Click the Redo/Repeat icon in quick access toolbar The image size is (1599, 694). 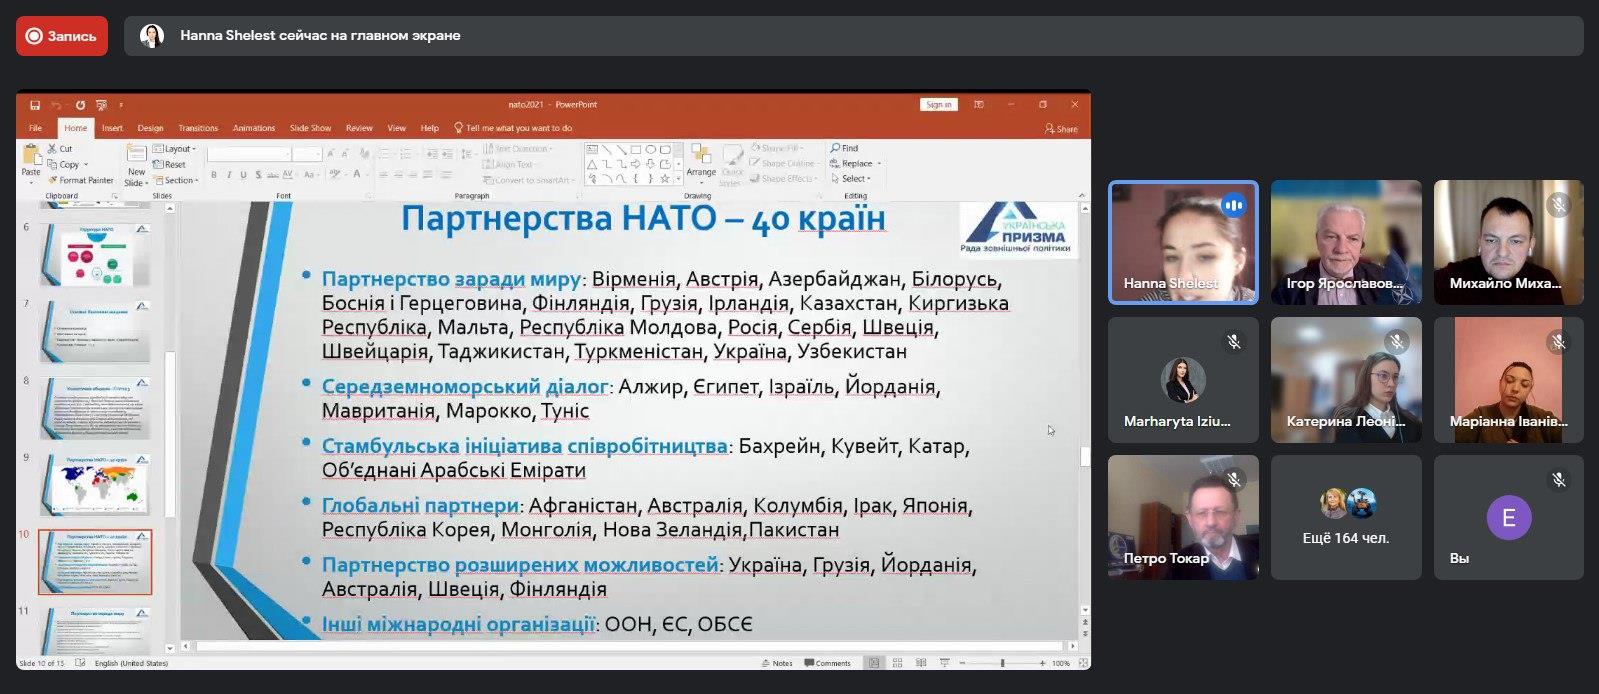80,105
